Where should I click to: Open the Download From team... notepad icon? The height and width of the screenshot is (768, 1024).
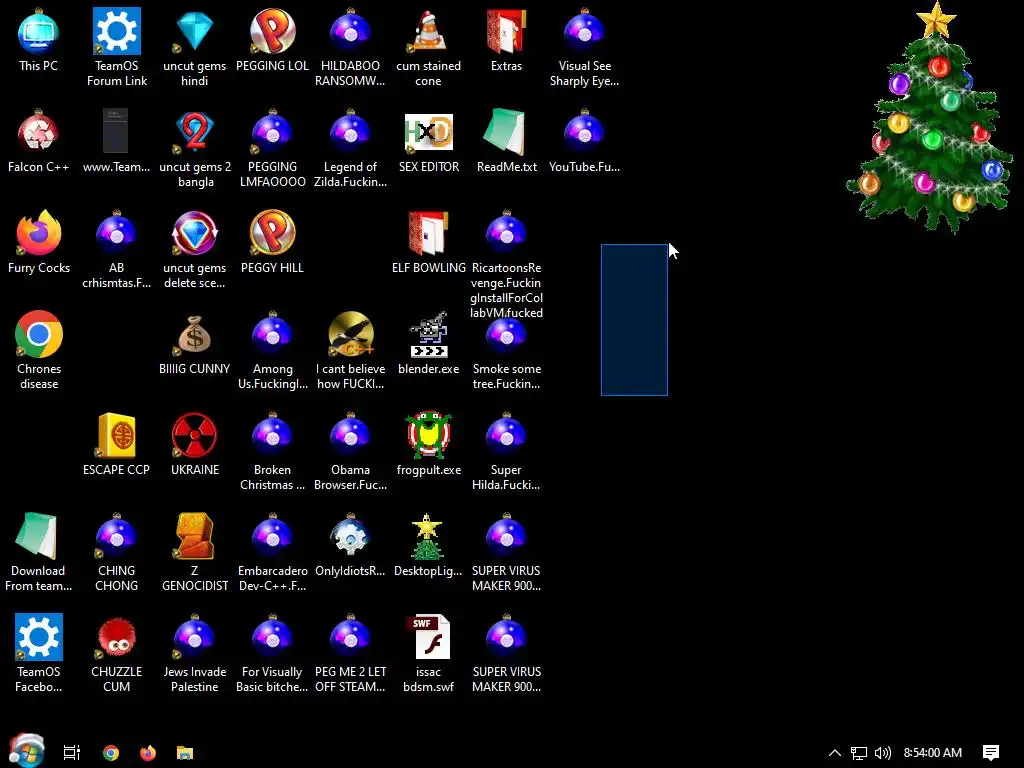click(x=37, y=536)
